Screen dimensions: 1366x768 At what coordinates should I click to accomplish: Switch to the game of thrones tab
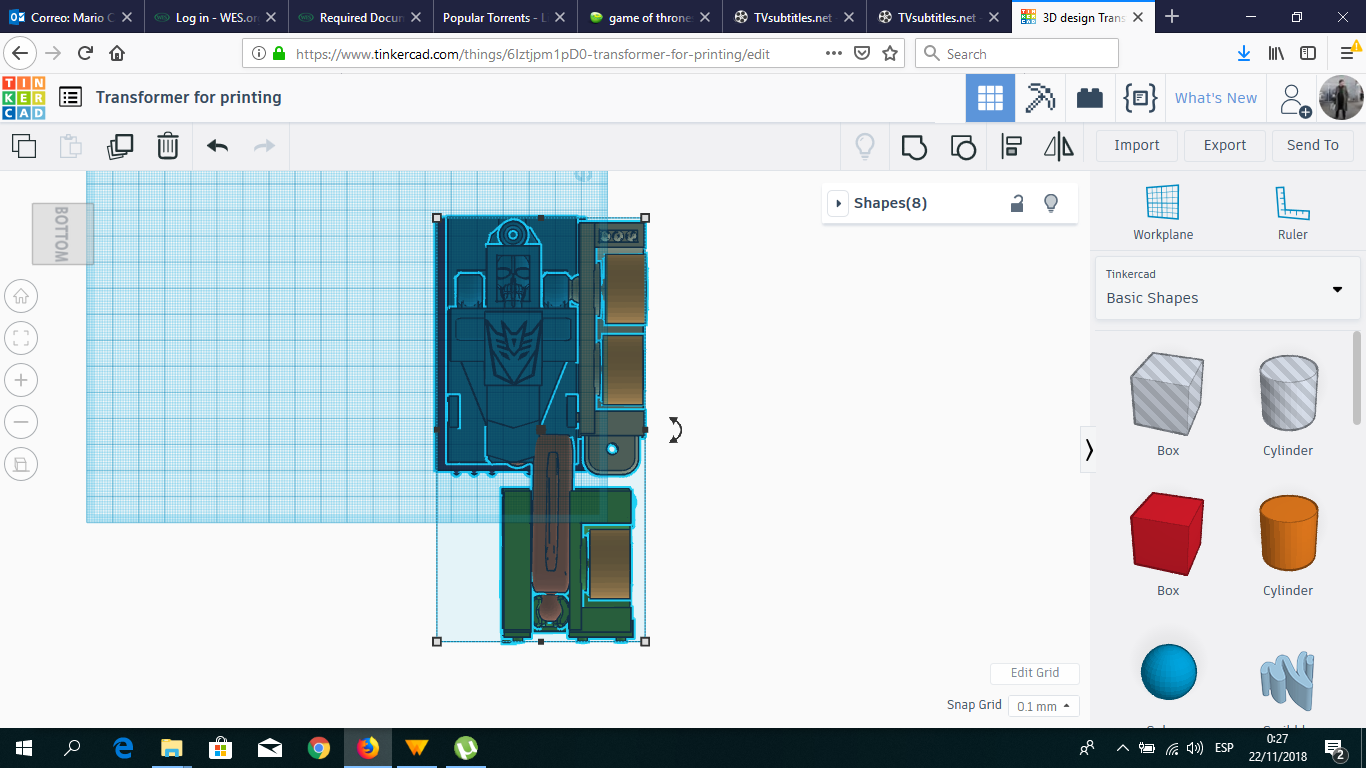651,17
